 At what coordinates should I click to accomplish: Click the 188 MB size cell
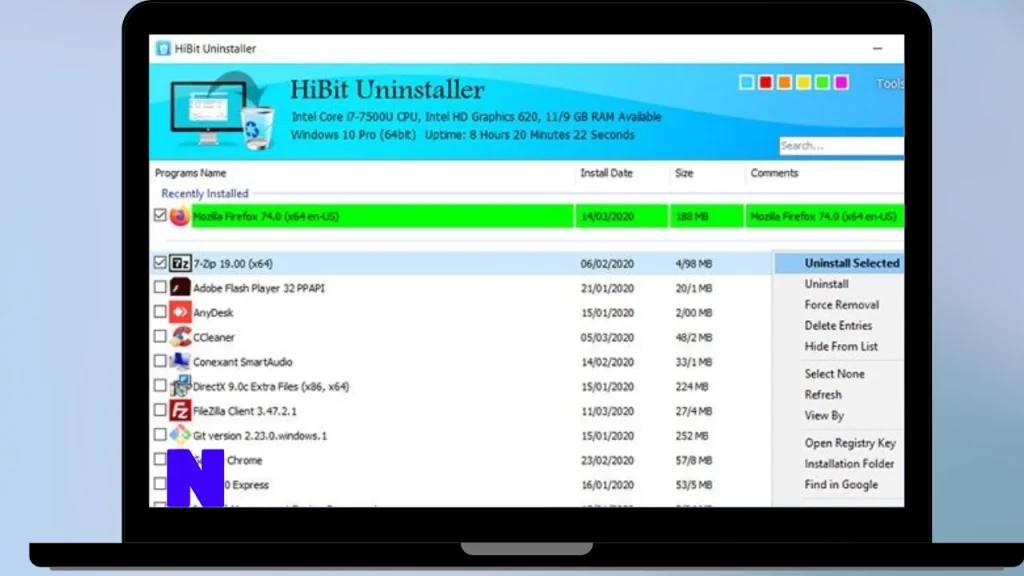692,217
